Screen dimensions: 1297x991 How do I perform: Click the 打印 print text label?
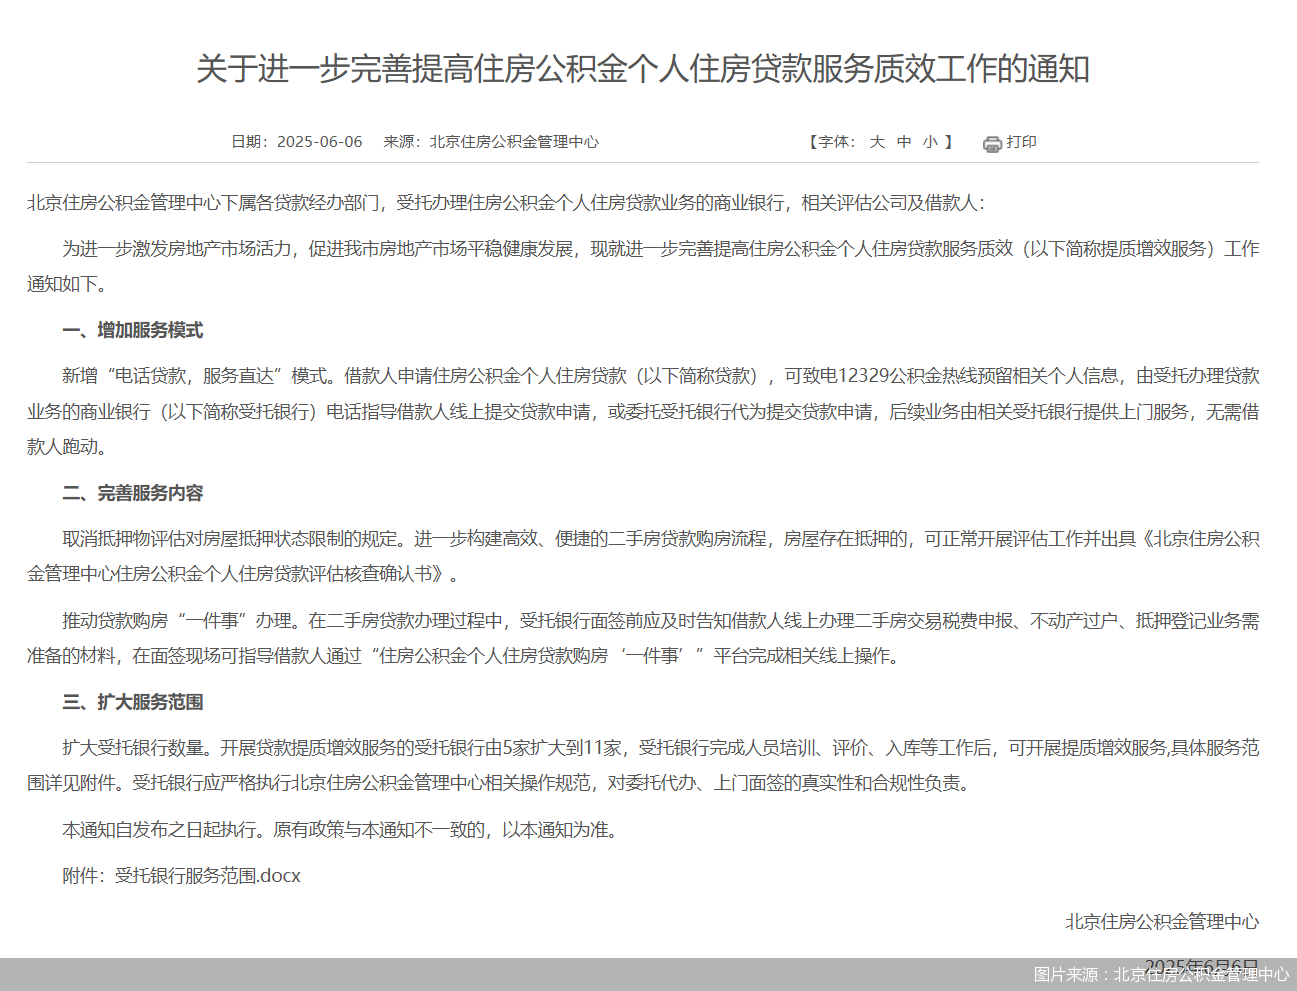1022,142
